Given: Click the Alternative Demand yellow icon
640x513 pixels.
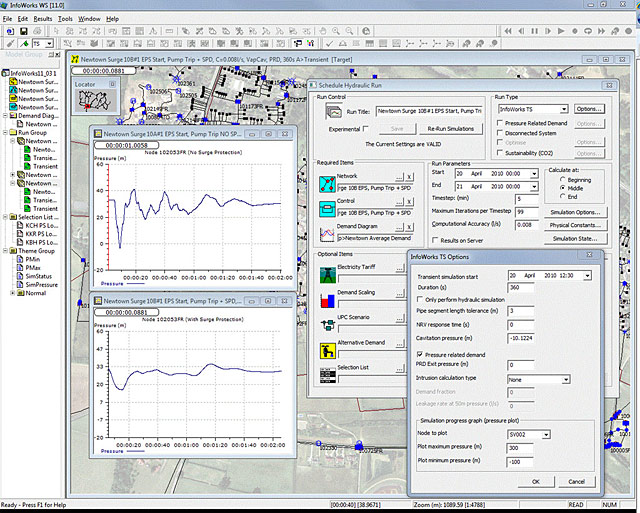Looking at the screenshot, I should pyautogui.click(x=328, y=351).
